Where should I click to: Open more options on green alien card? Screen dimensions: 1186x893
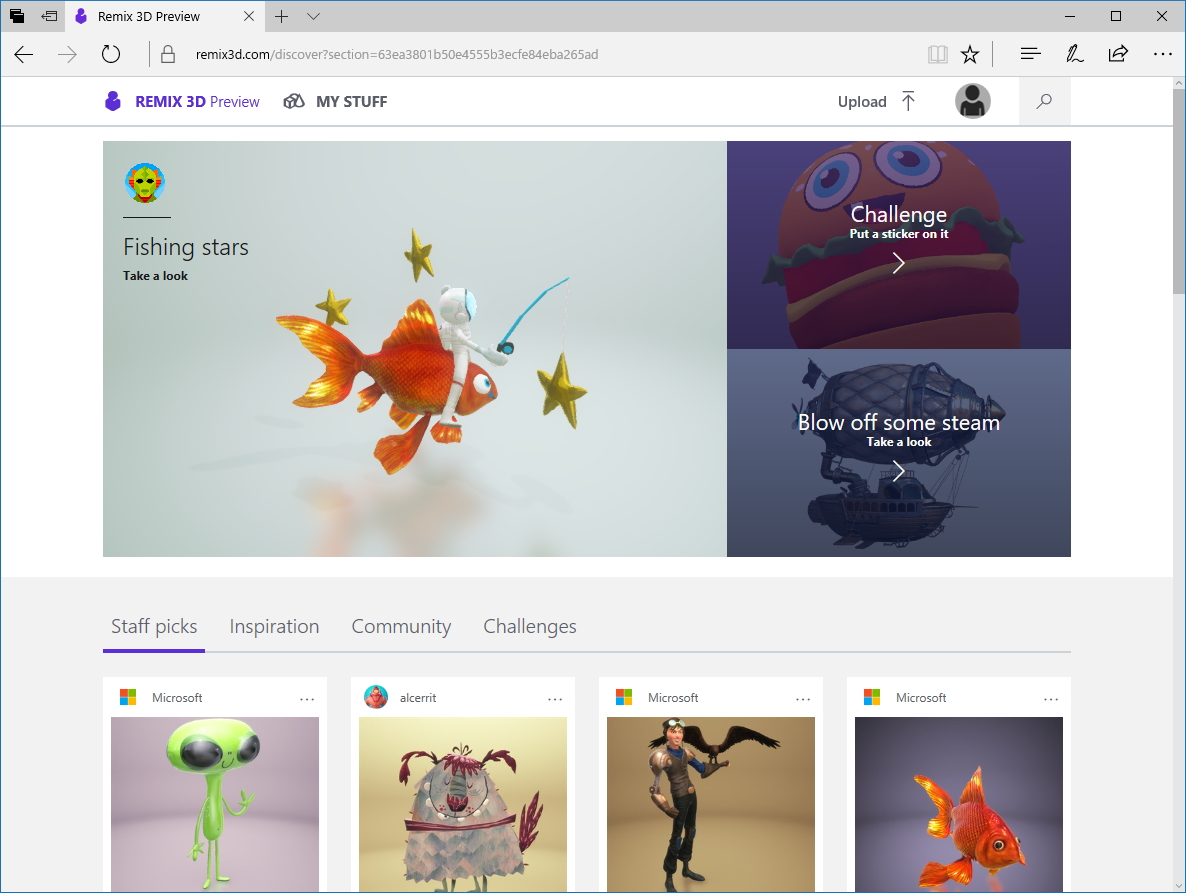point(307,699)
